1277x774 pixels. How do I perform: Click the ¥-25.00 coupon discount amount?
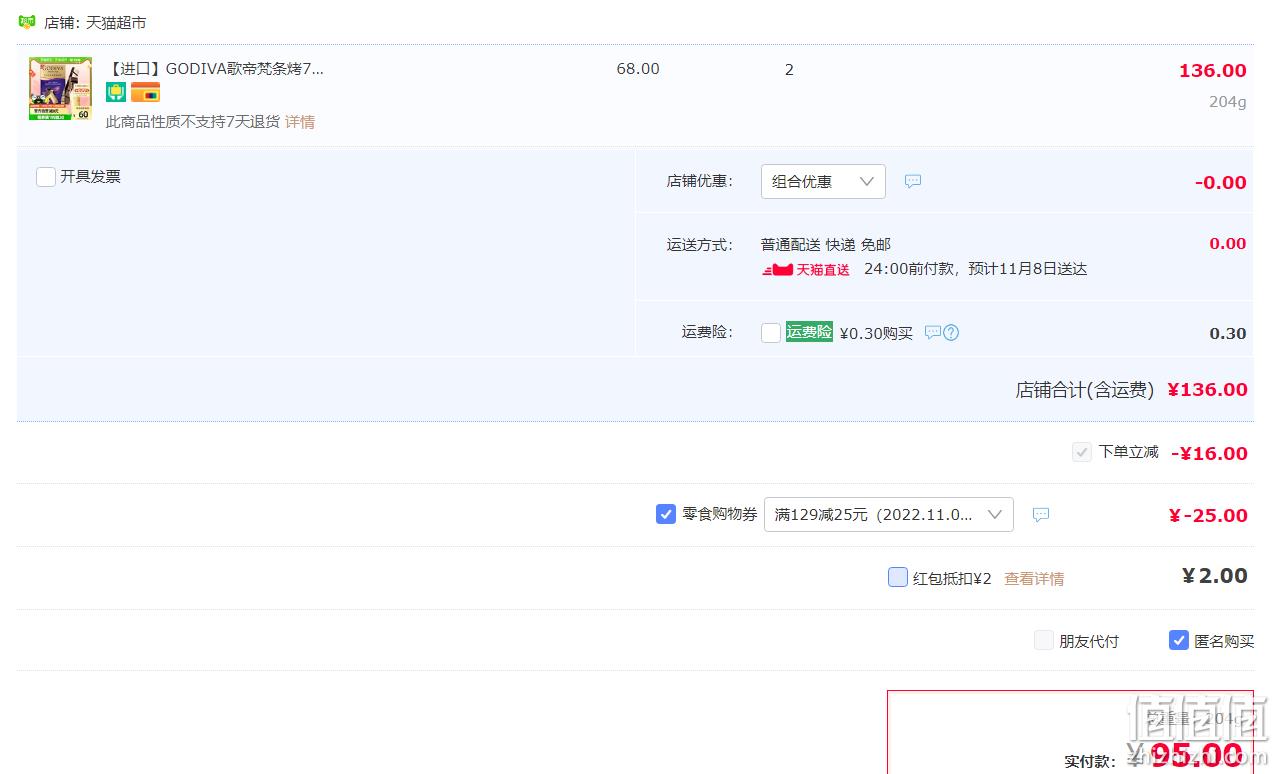pyautogui.click(x=1208, y=516)
